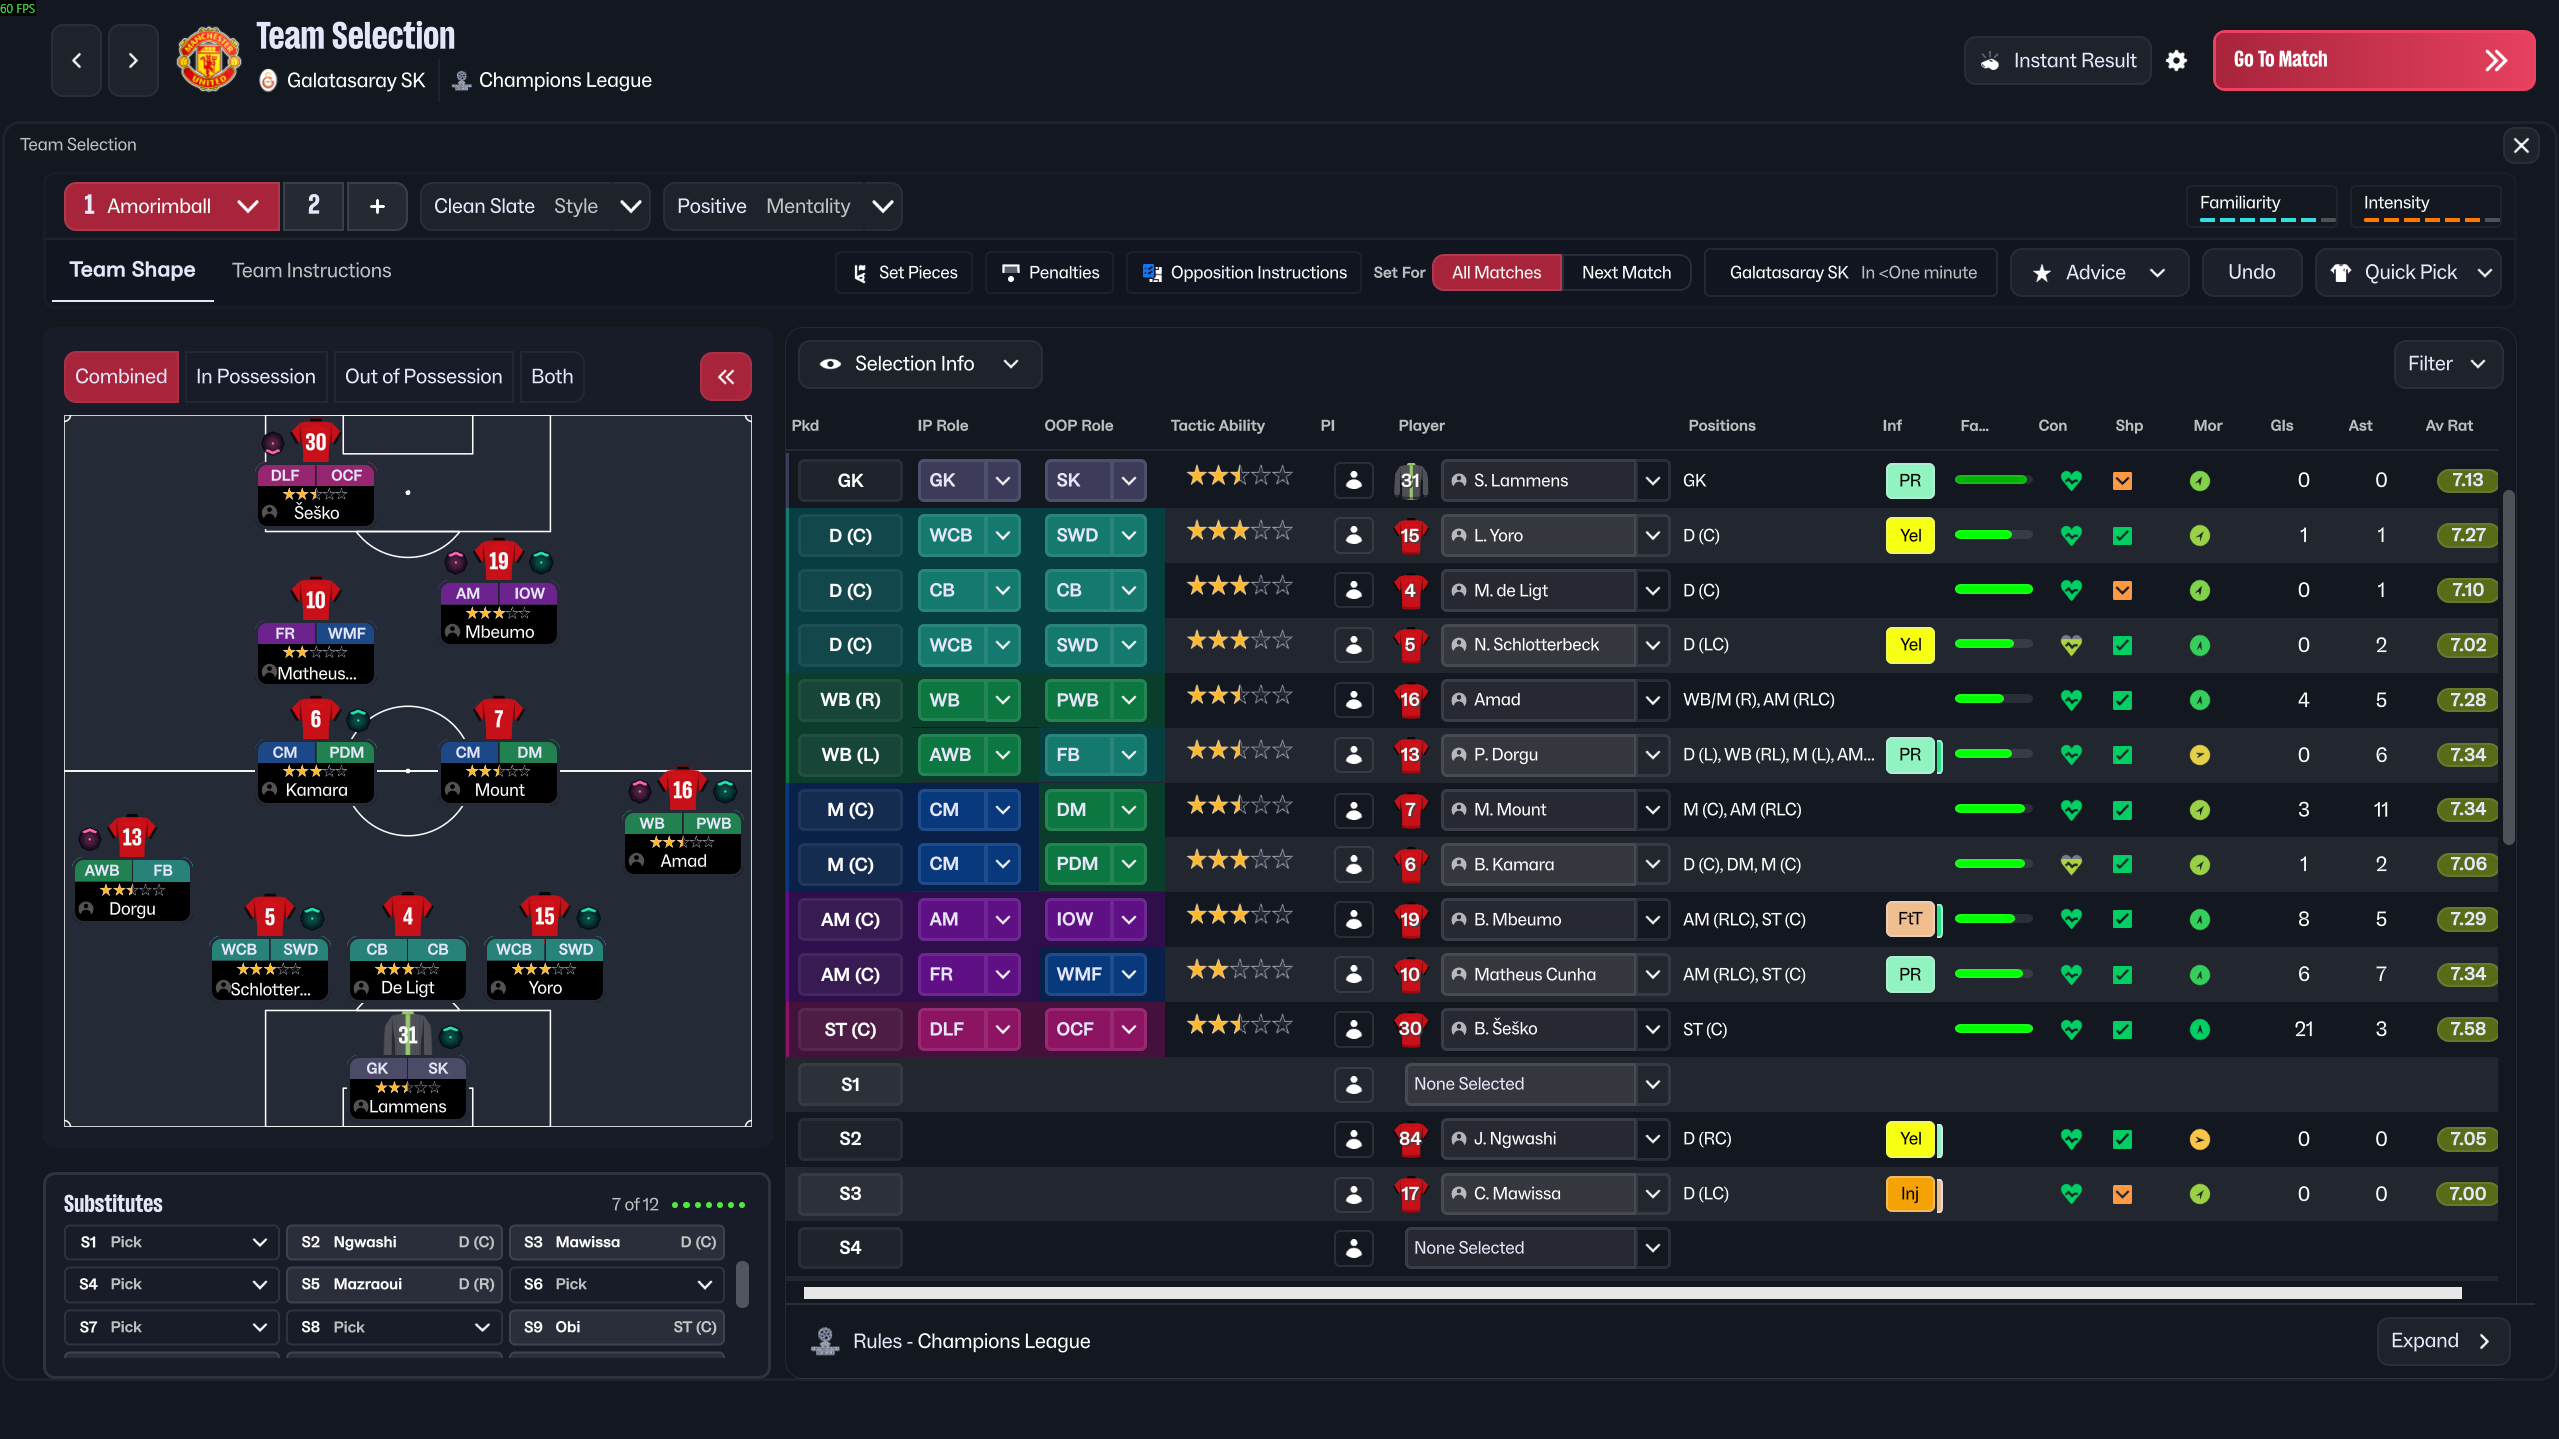Click the Undo button
Screen dimensions: 2559x1439
click(2250, 272)
